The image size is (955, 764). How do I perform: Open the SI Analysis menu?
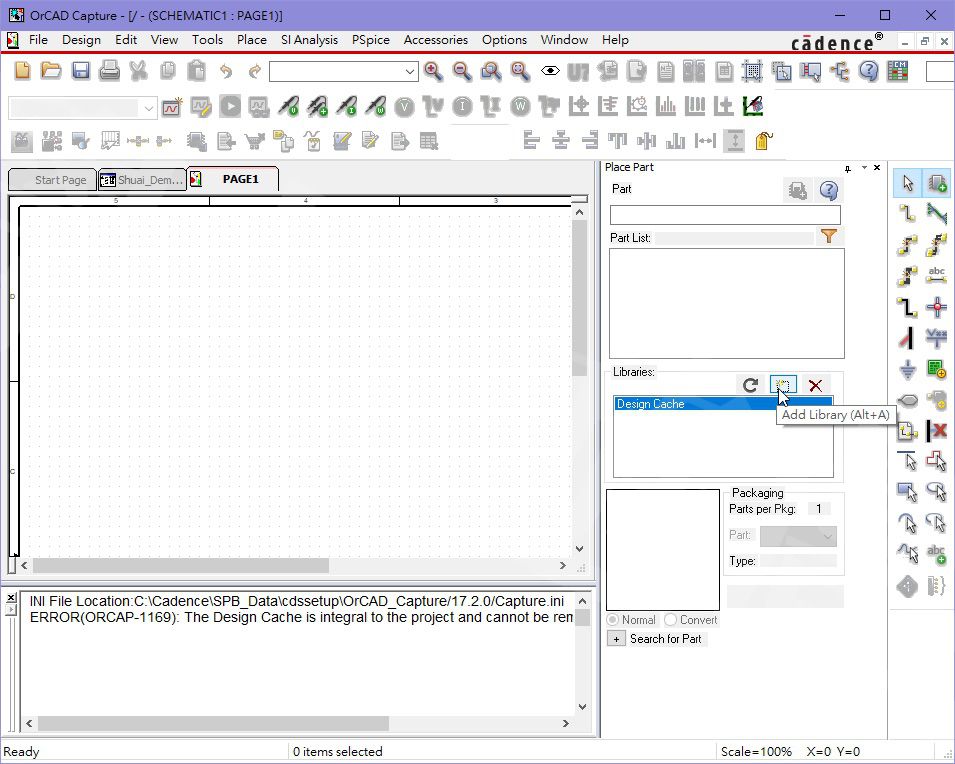click(309, 40)
